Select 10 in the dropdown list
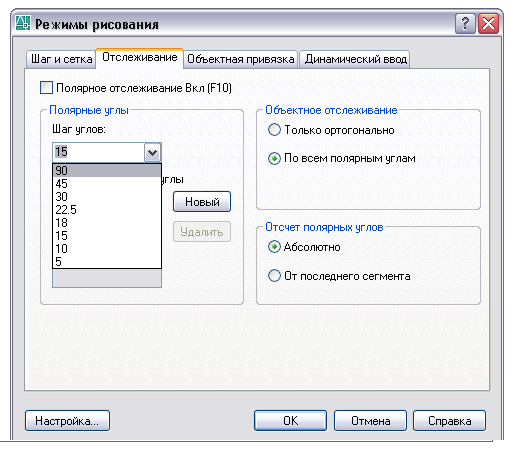The width and height of the screenshot is (511, 449). click(107, 249)
